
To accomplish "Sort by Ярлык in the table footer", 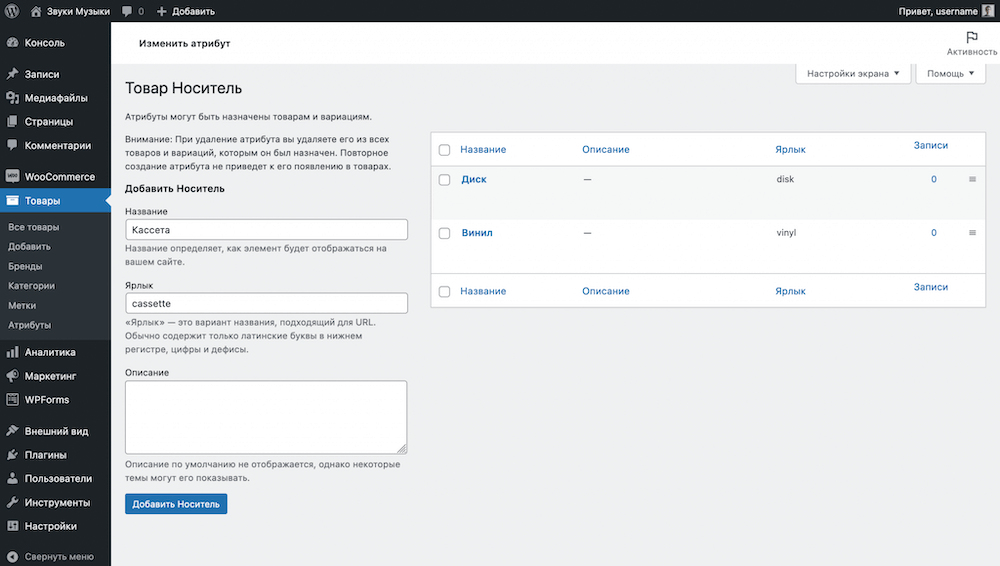I will 790,291.
